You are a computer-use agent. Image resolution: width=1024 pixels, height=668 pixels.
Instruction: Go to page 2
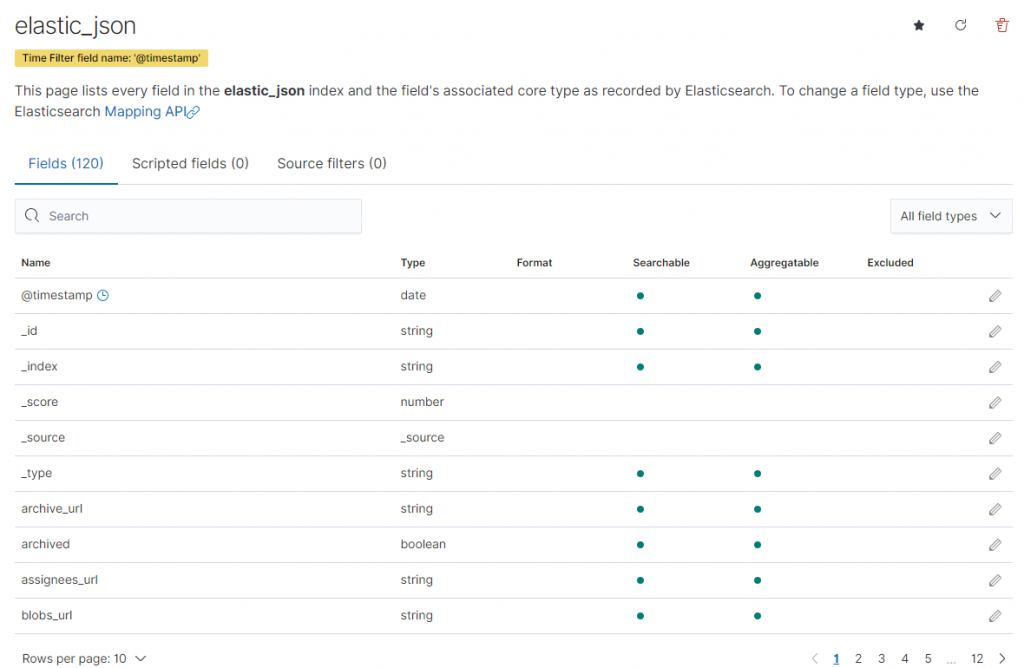pyautogui.click(x=858, y=658)
